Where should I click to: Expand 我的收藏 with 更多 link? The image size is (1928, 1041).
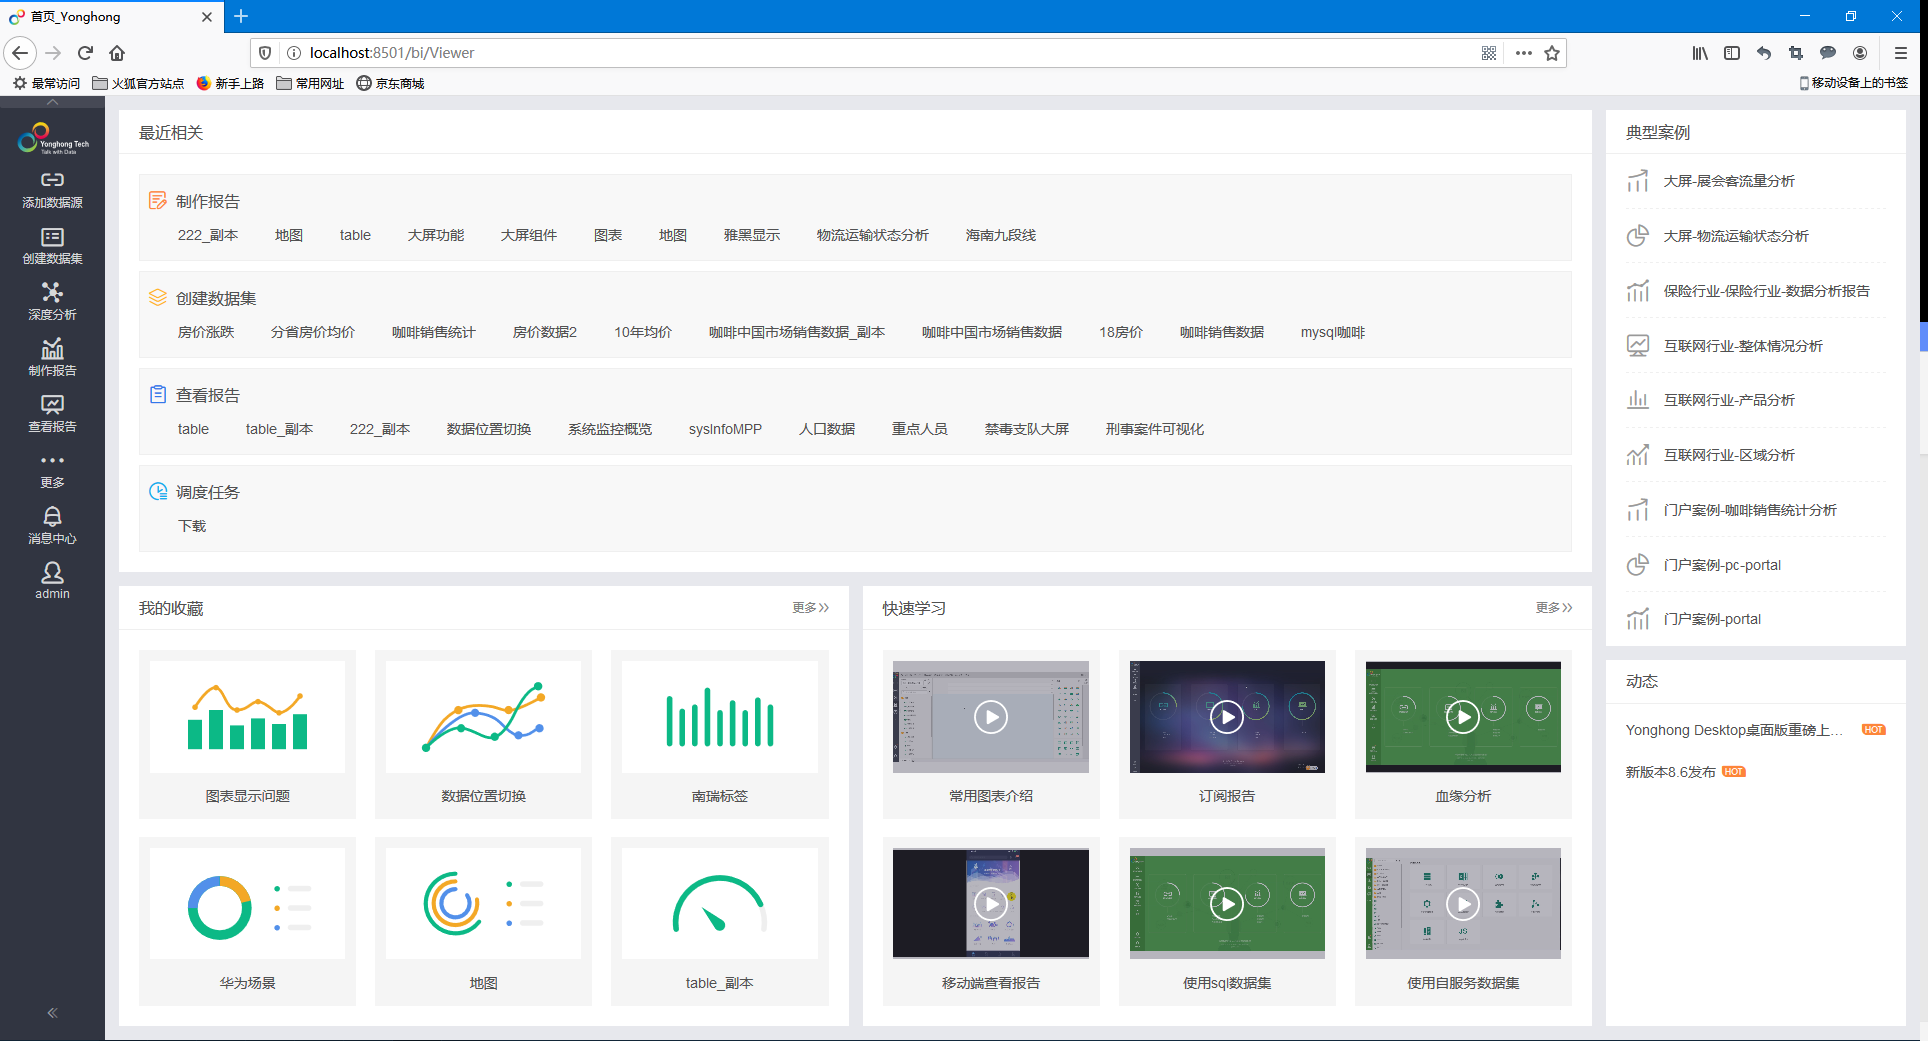[x=810, y=608]
